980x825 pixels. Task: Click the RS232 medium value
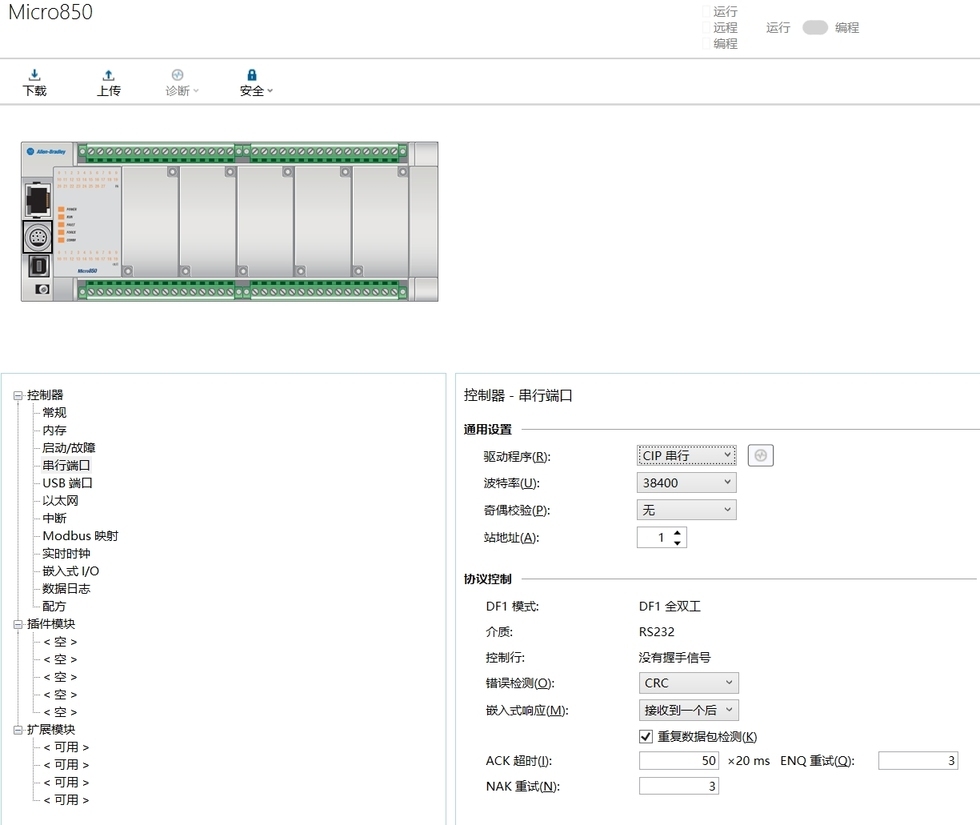tap(656, 632)
